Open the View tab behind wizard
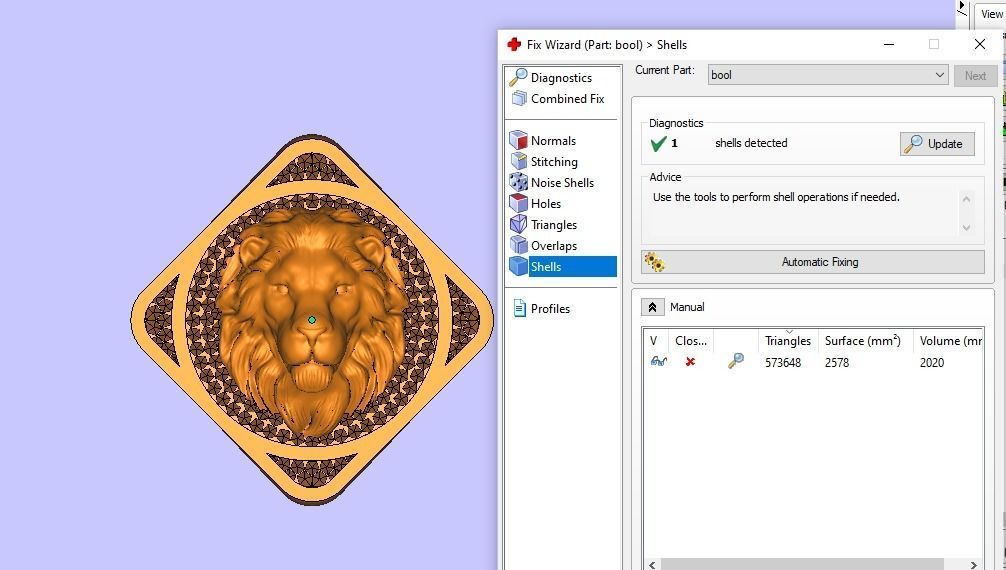 click(991, 14)
